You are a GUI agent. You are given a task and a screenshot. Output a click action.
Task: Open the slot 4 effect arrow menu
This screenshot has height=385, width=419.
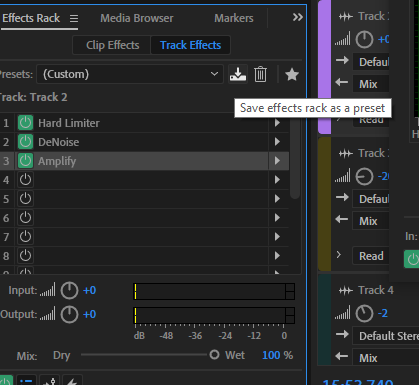tap(277, 180)
